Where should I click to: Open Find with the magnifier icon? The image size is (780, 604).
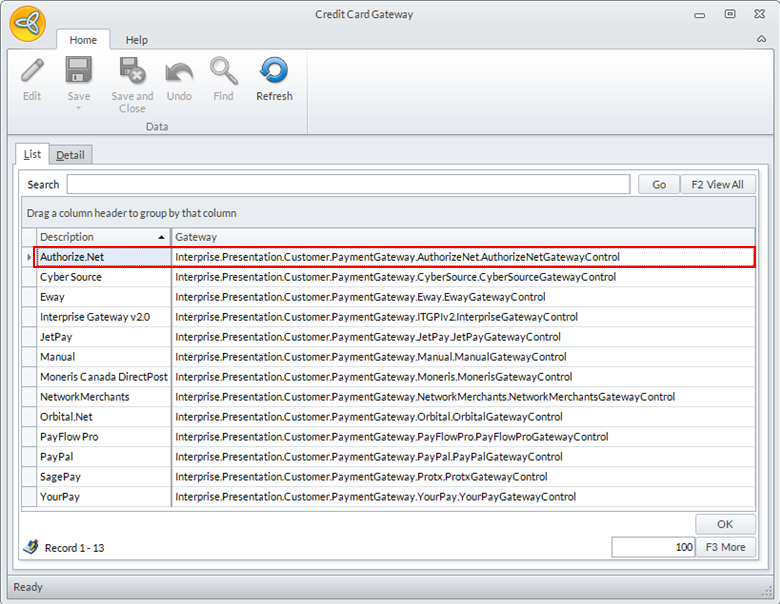point(223,72)
